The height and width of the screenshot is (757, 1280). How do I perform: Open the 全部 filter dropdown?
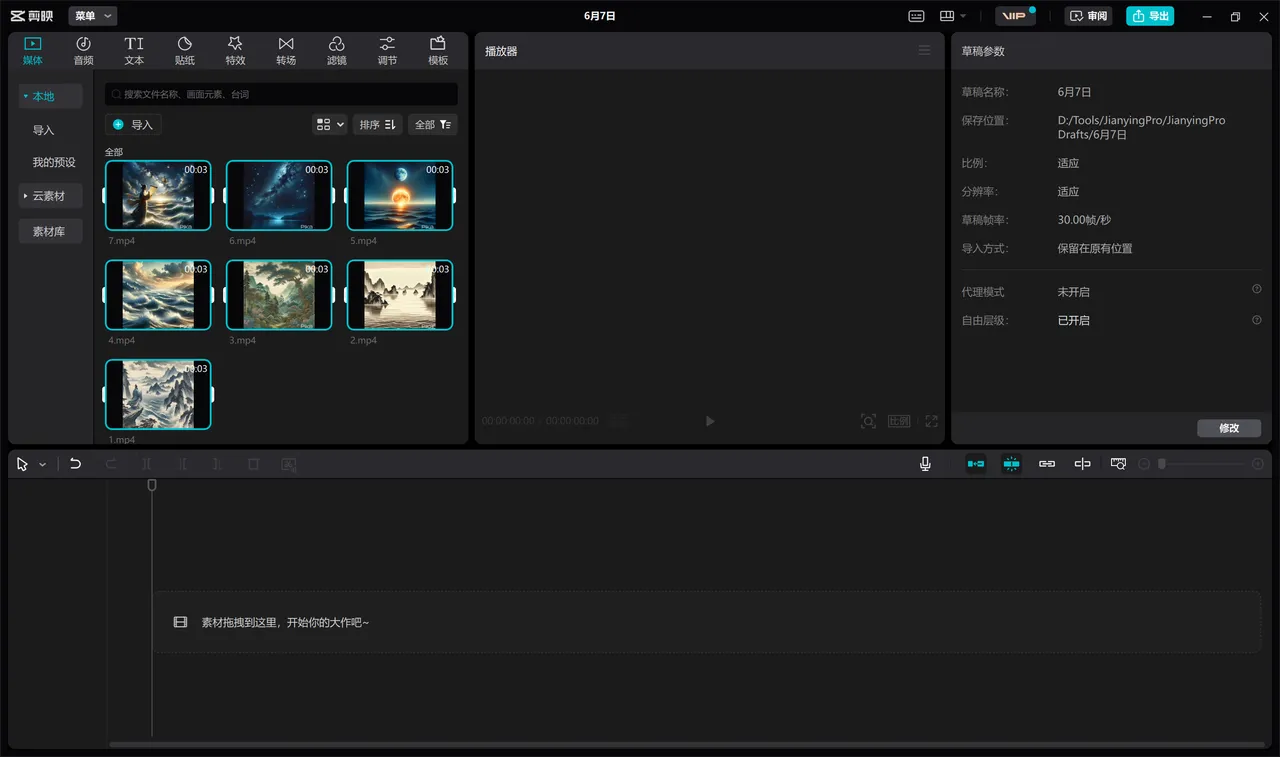[x=433, y=124]
